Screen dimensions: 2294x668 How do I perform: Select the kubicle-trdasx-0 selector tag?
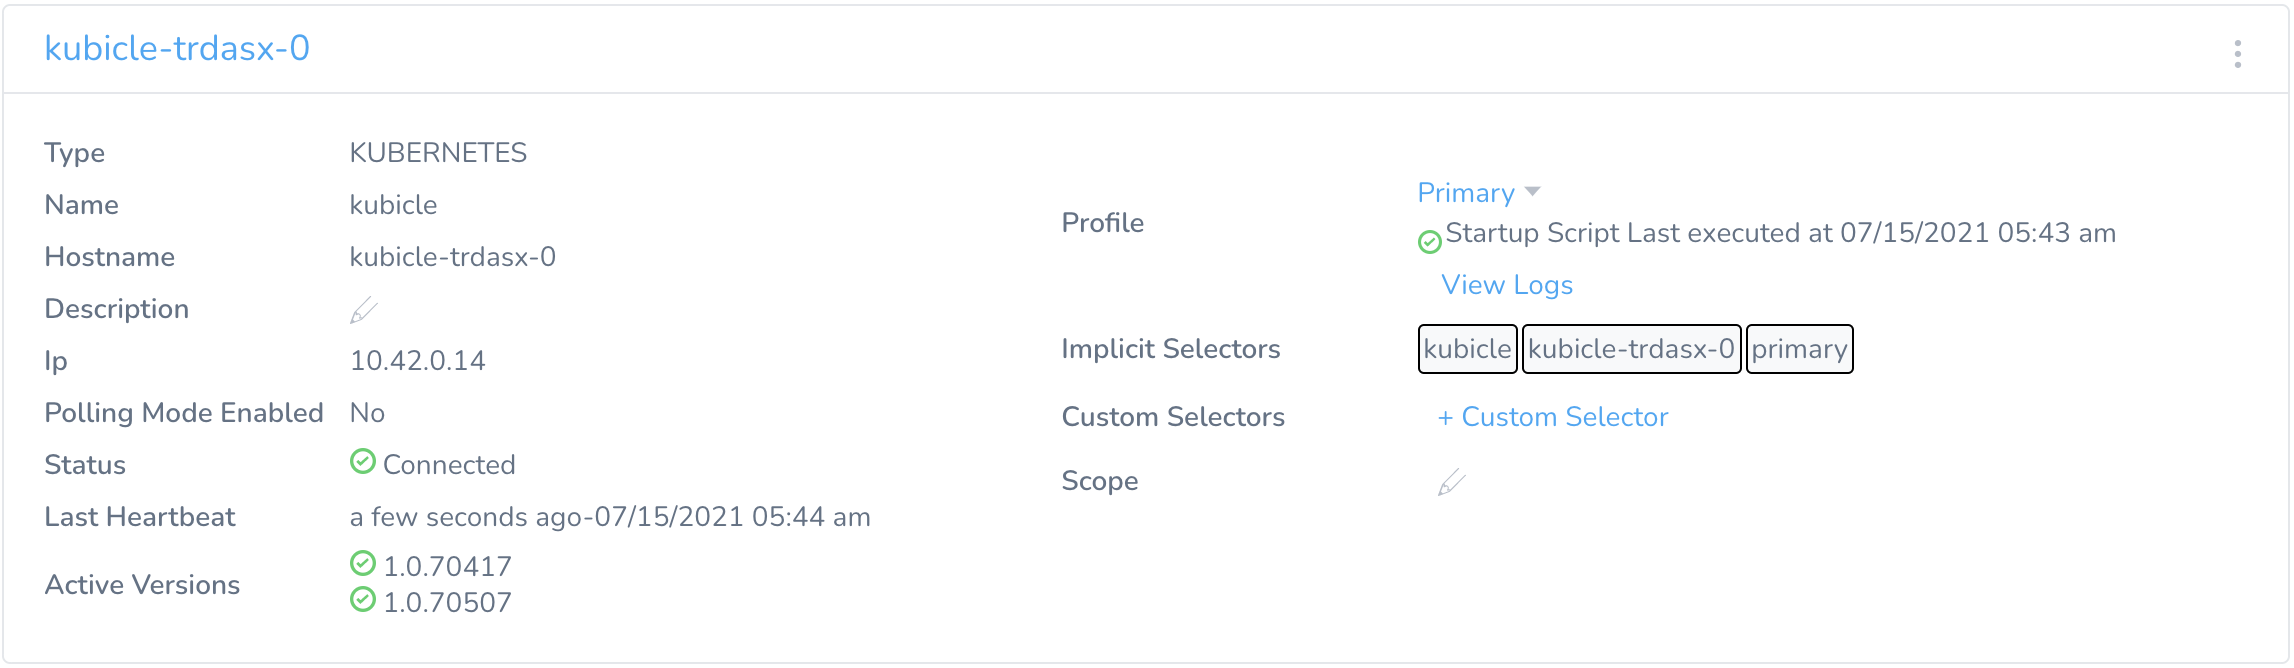[x=1631, y=349]
